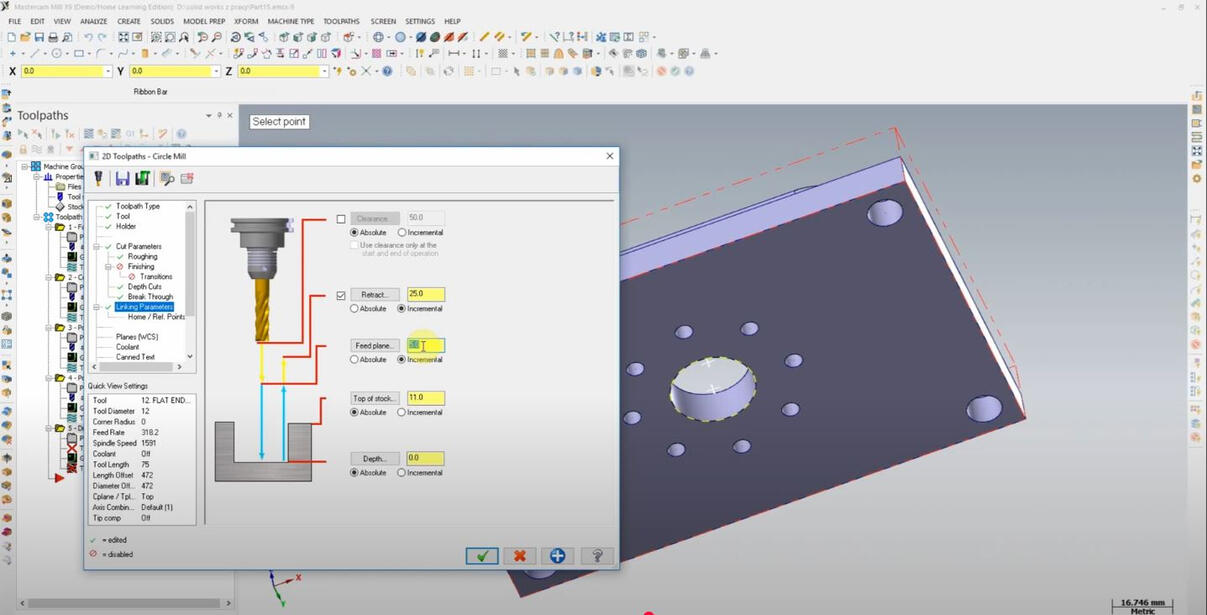This screenshot has width=1207, height=615.
Task: Click the tool manager icon in dialog toolbar
Action: tap(99, 178)
